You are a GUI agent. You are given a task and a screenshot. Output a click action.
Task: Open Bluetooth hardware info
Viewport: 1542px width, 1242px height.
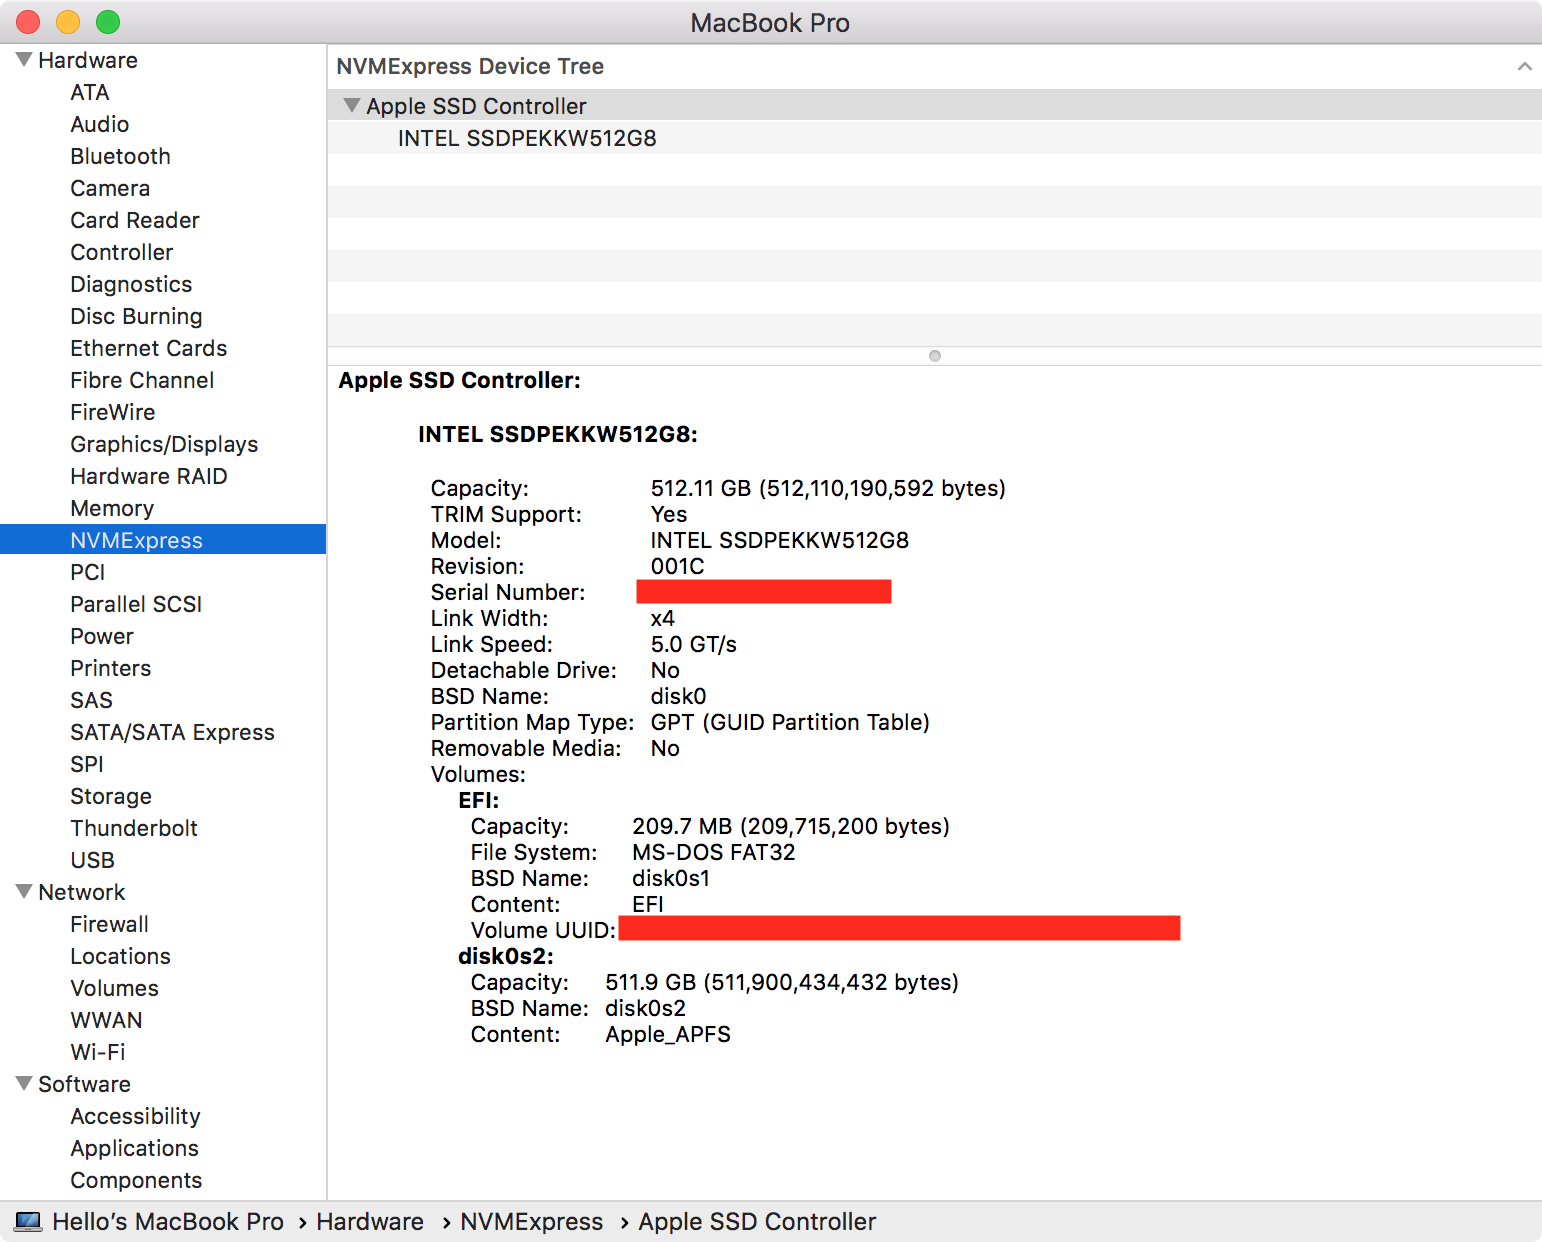click(120, 156)
